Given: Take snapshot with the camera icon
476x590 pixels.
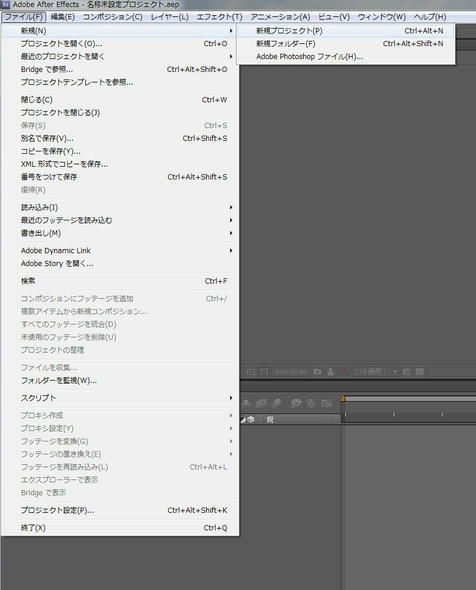Looking at the screenshot, I should tap(317, 372).
